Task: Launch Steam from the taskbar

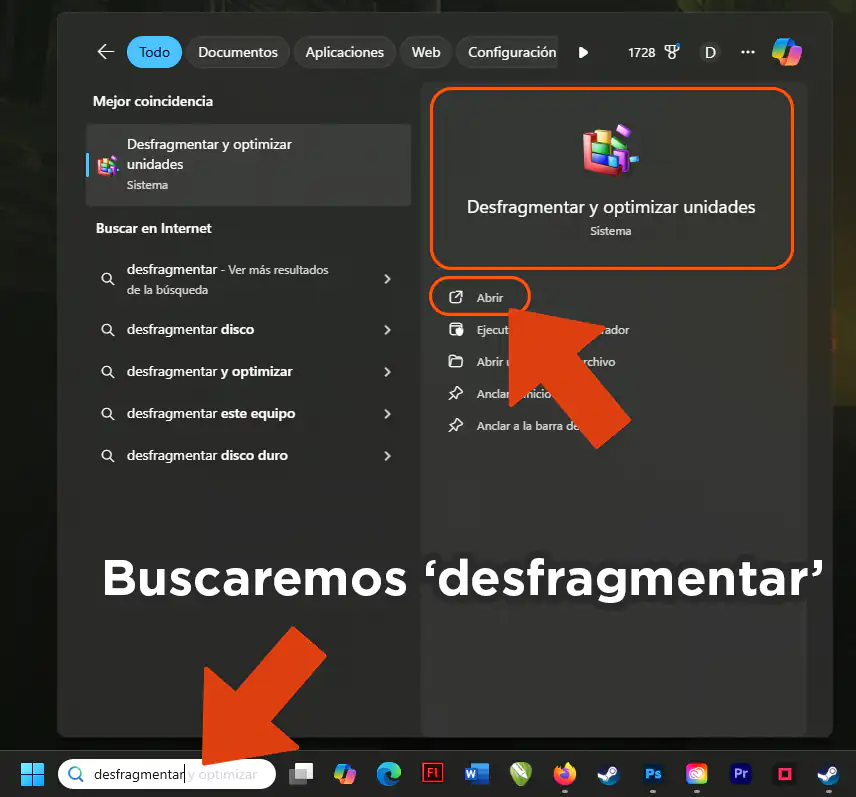Action: (608, 774)
